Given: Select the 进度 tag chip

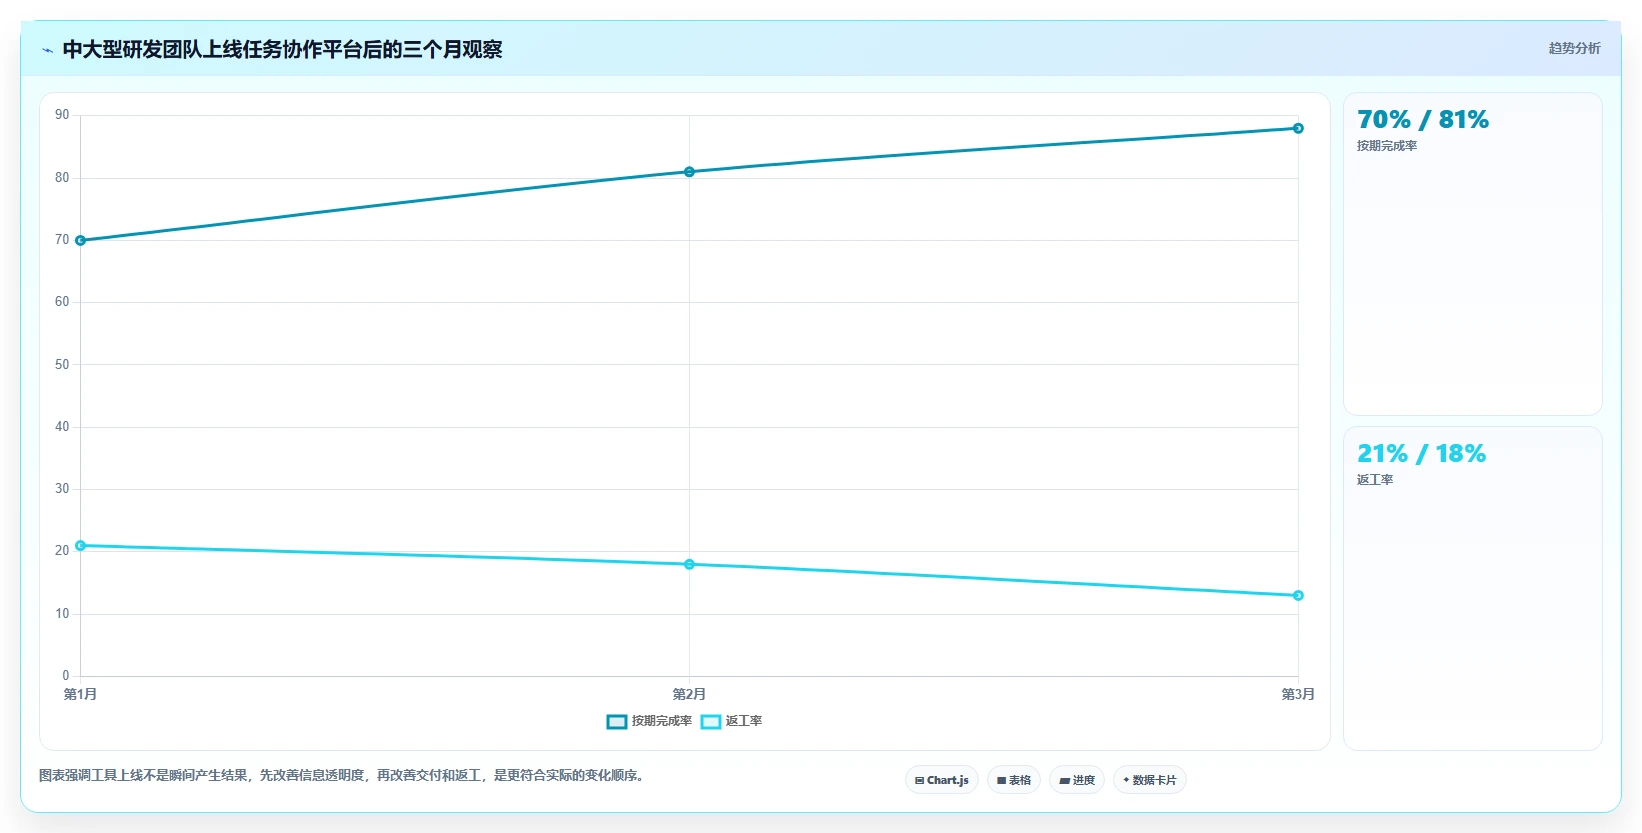Looking at the screenshot, I should pyautogui.click(x=1077, y=780).
